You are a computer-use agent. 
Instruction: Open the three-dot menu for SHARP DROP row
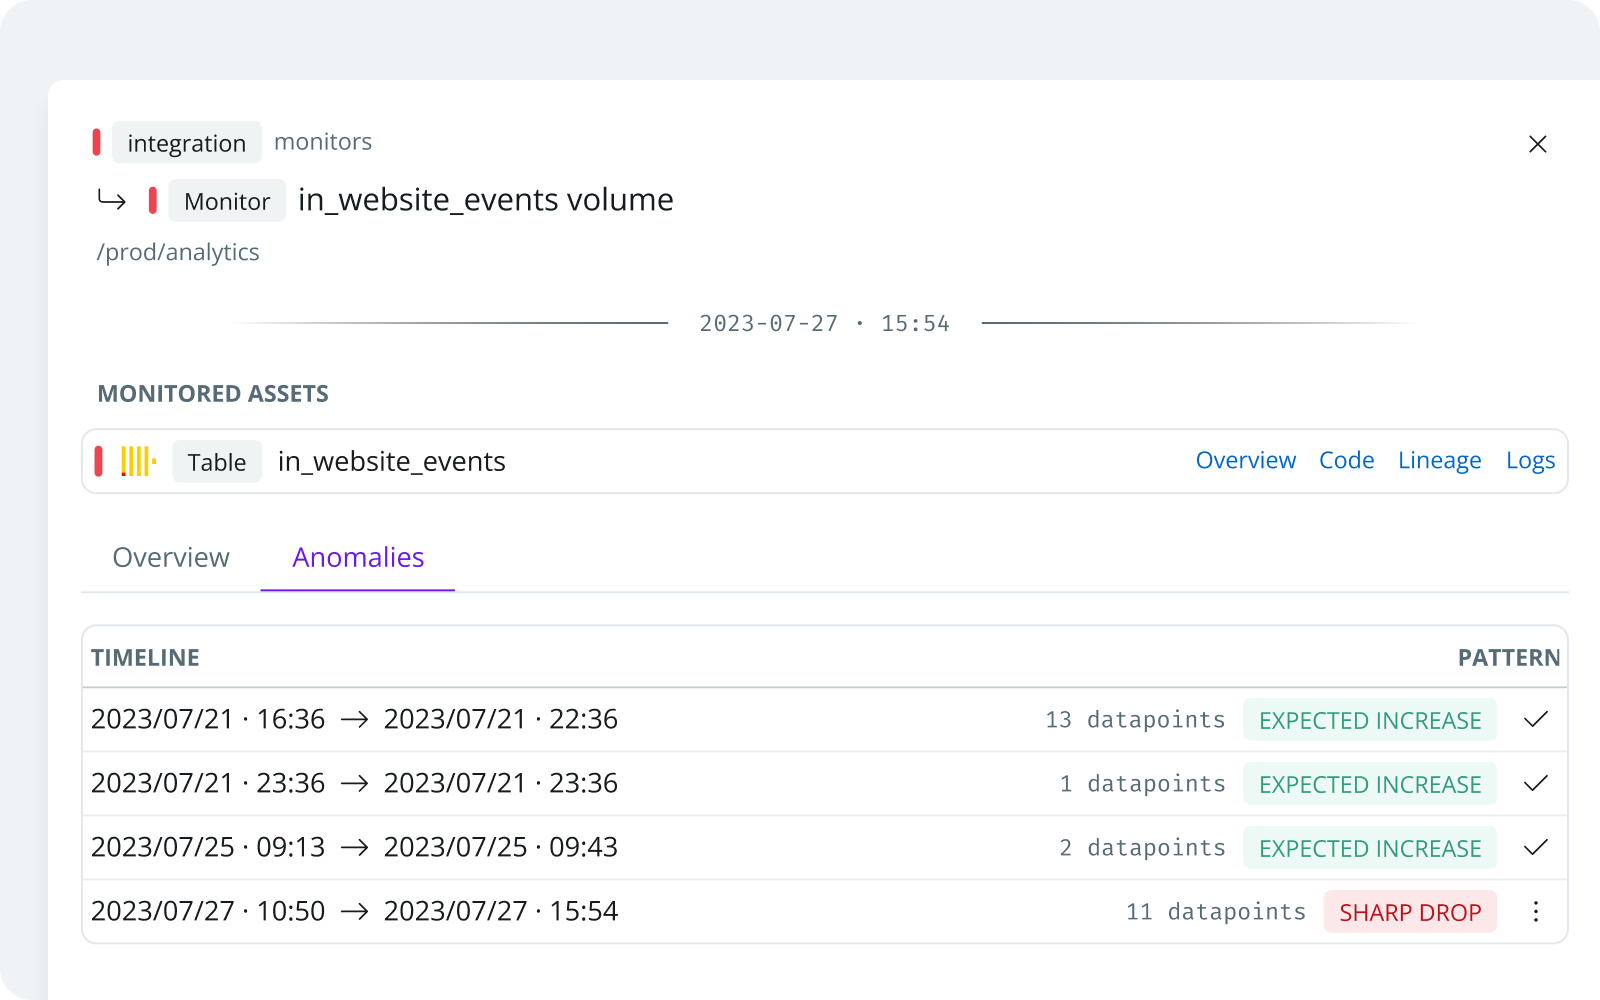[1536, 911]
